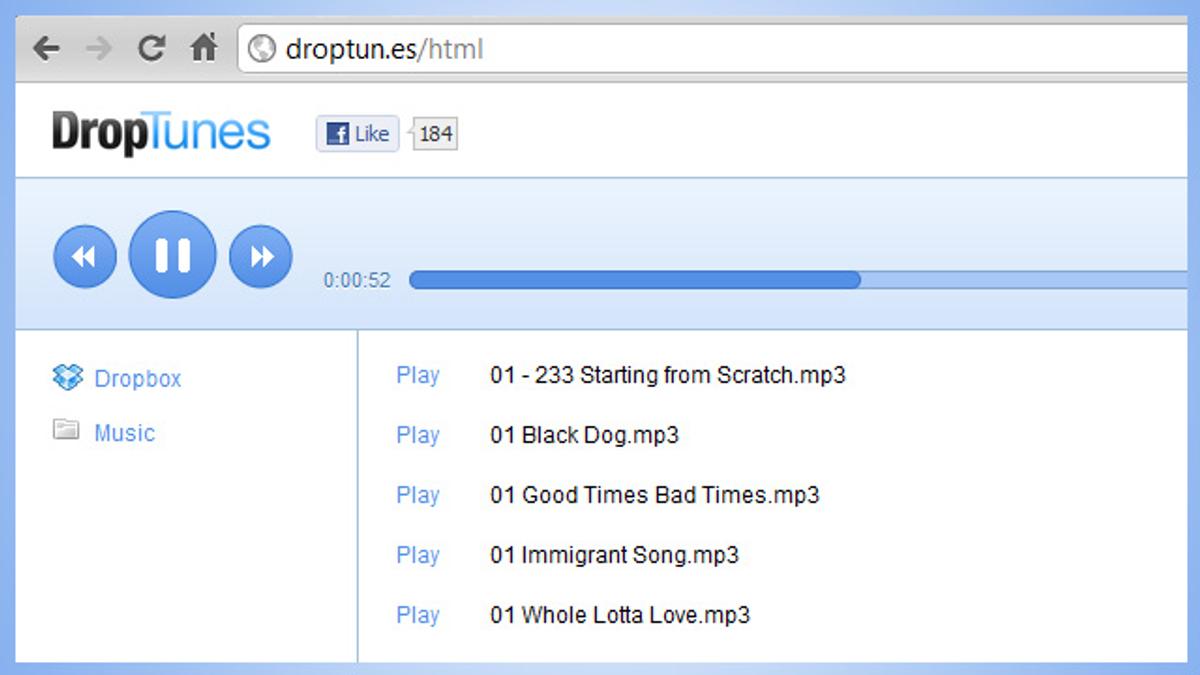Click the browser Back arrow
Image resolution: width=1200 pixels, height=675 pixels.
(x=46, y=48)
